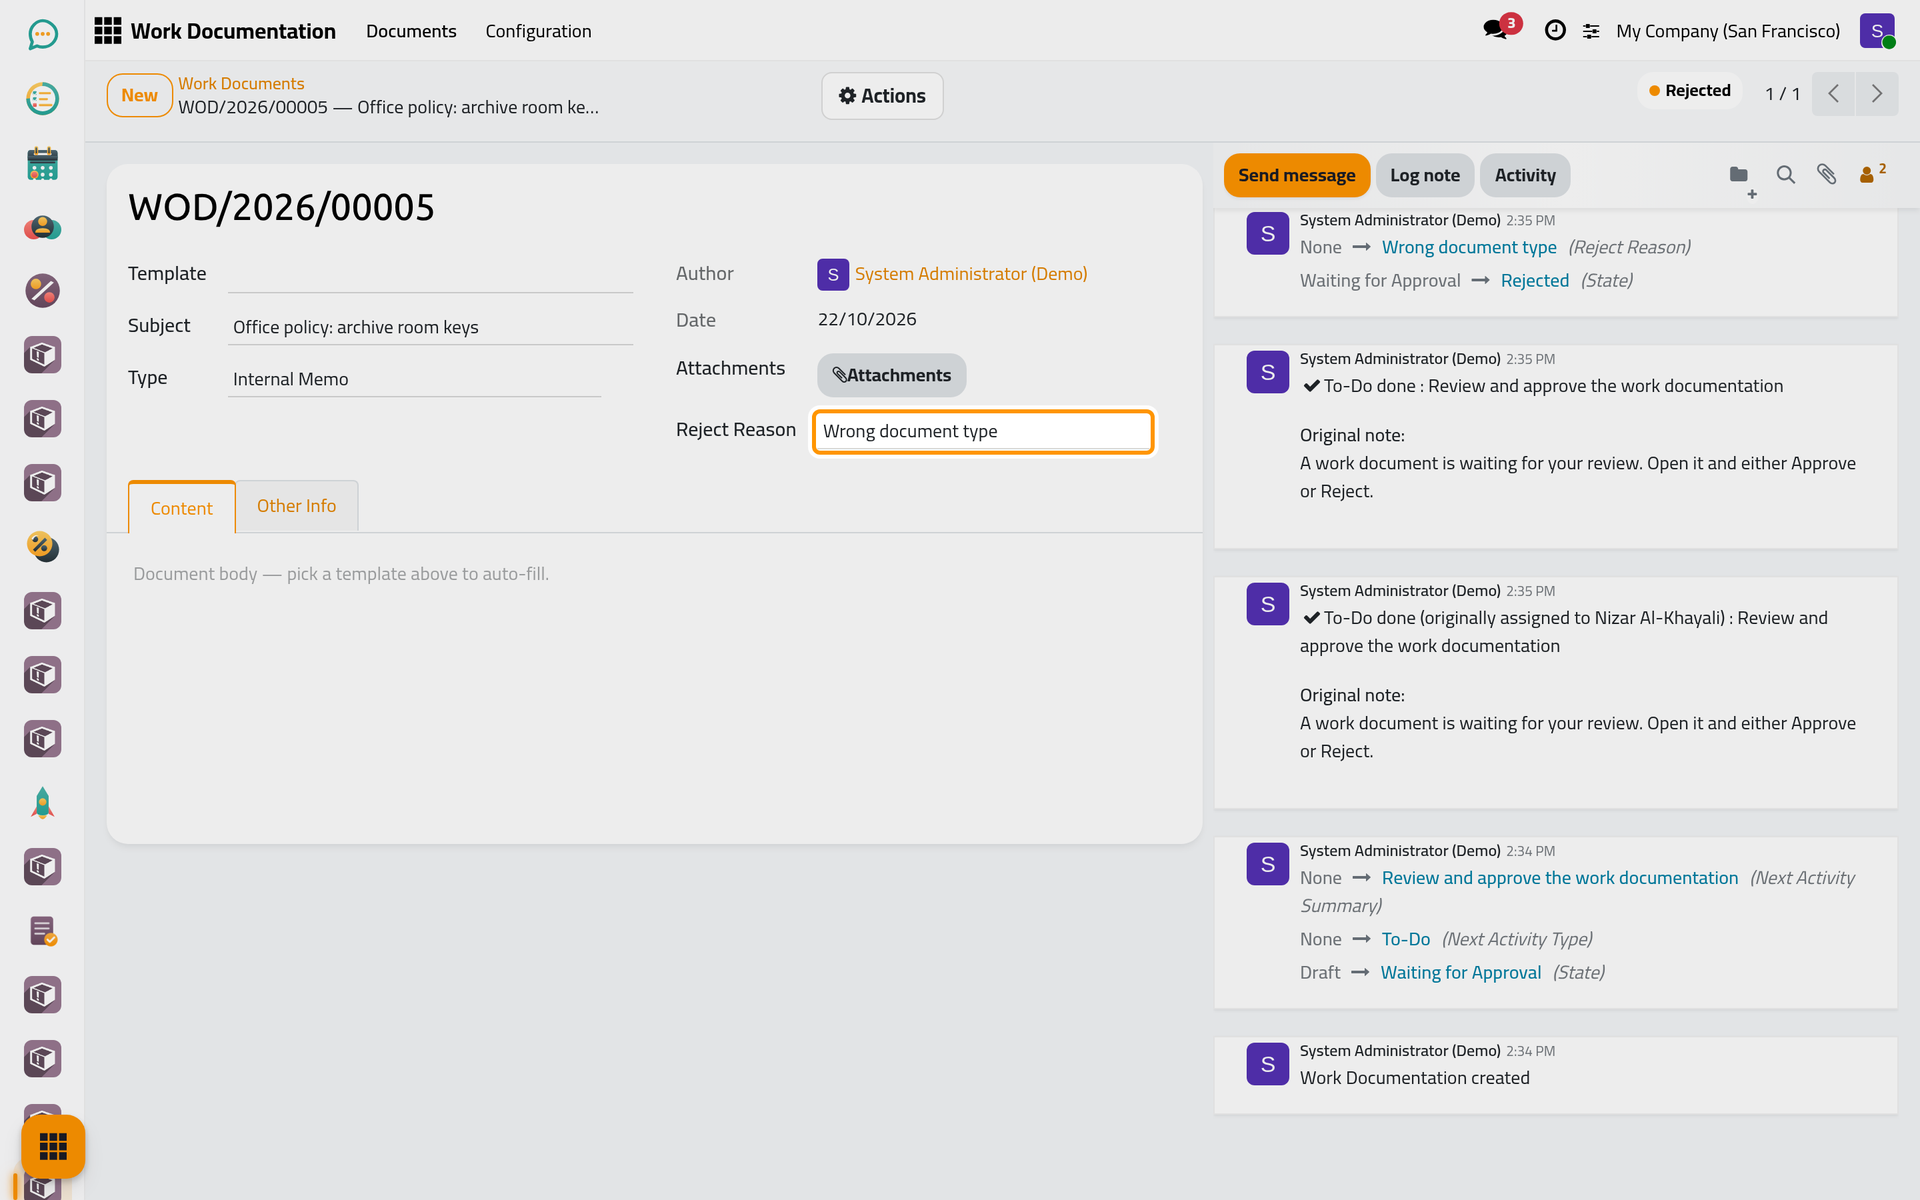Click the Date value 22/10/2026
The width and height of the screenshot is (1920, 1200).
click(867, 320)
